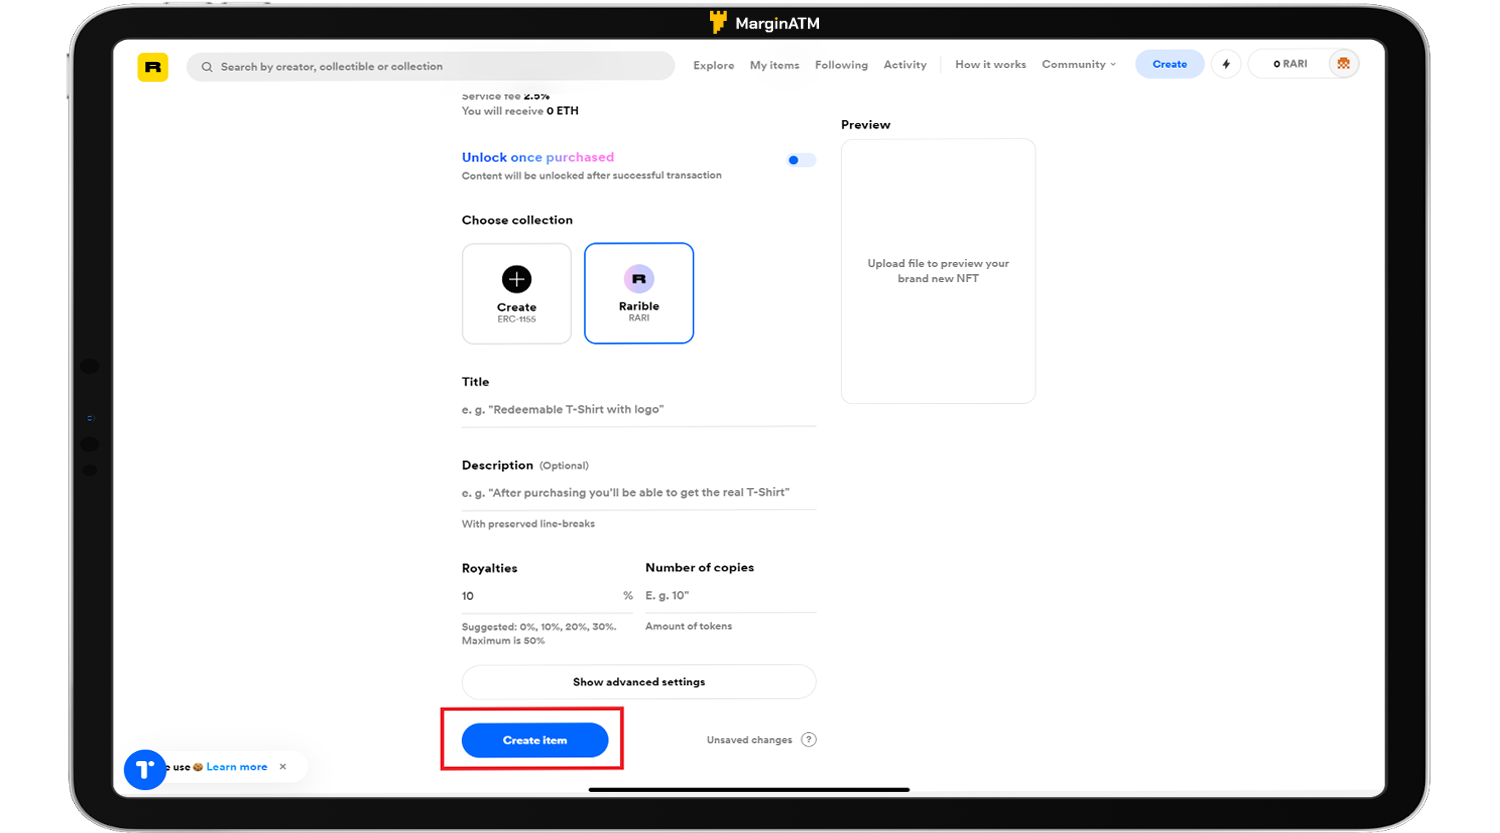Select the Rarible RARI collection card
The image size is (1500, 833).
click(639, 293)
